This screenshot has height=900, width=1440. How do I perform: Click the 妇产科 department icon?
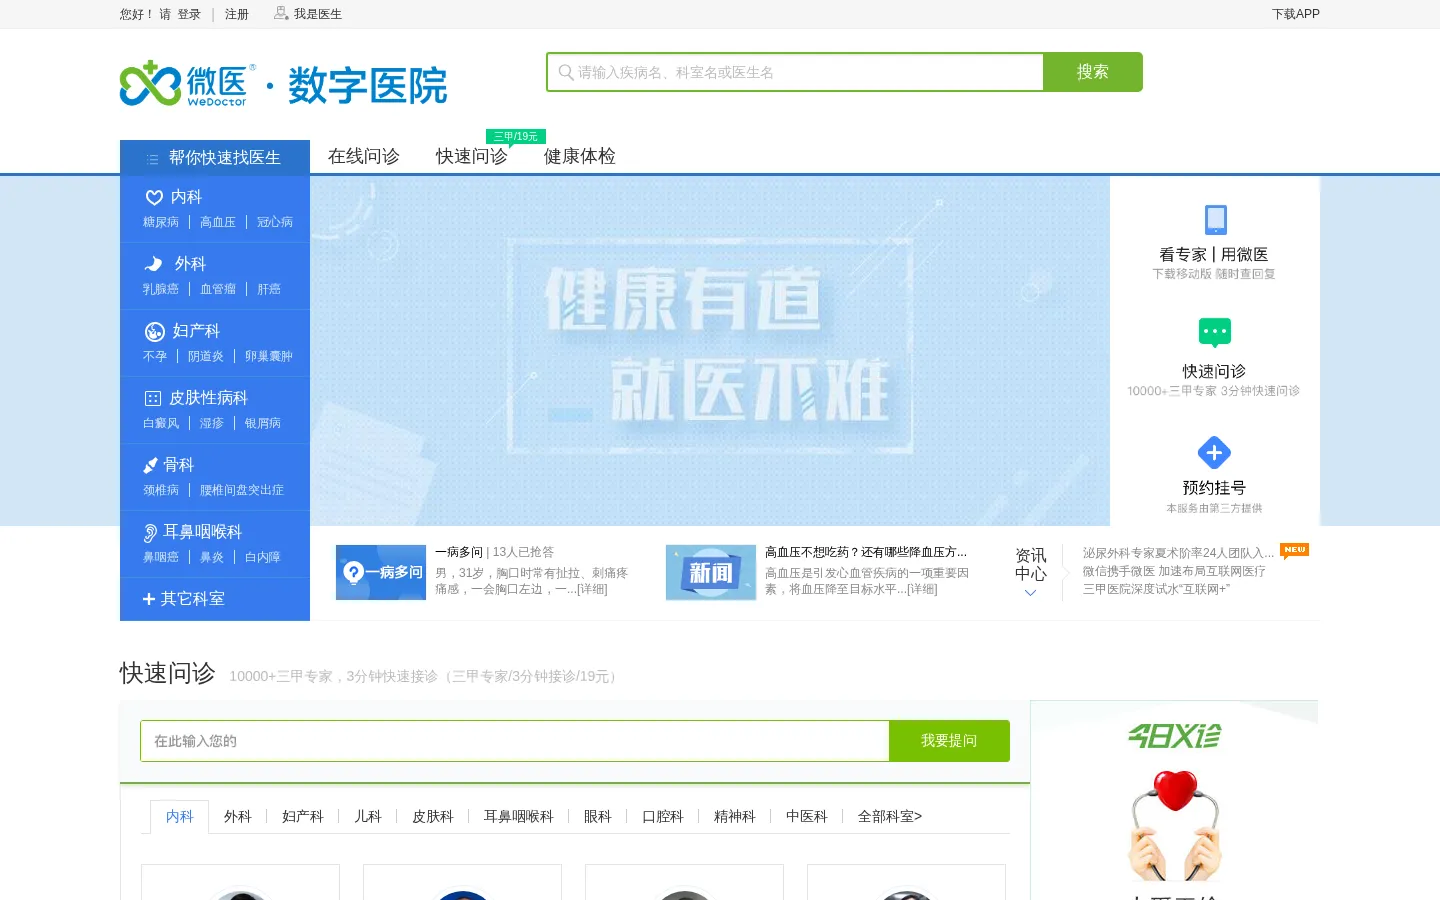155,331
